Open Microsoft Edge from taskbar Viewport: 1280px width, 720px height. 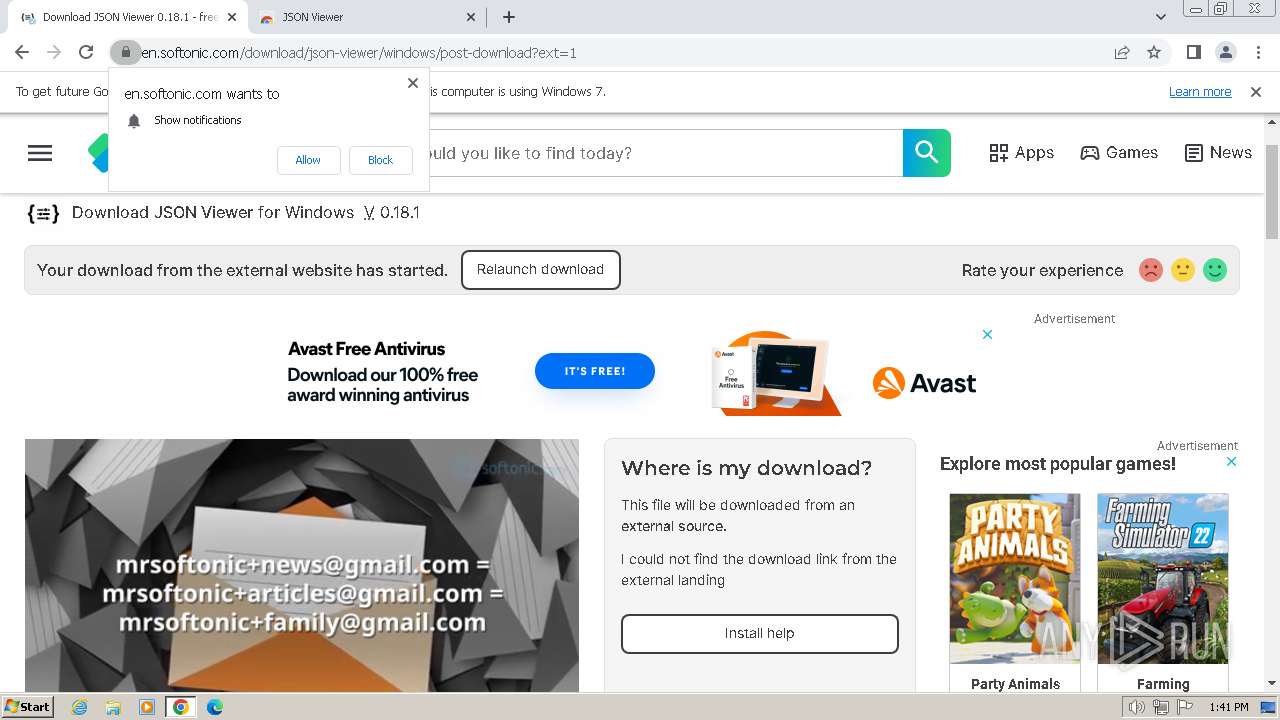coord(215,707)
